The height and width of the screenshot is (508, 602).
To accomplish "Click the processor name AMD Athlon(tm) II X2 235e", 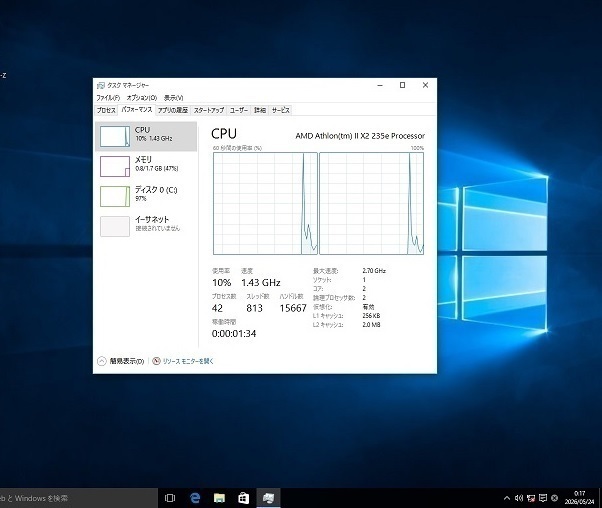I will [360, 136].
